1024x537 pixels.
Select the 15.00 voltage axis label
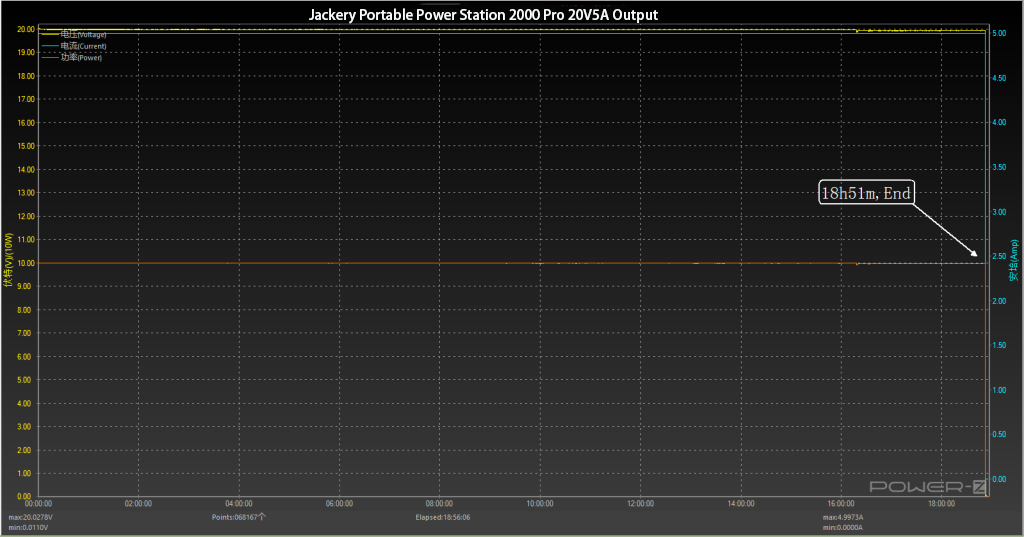click(26, 146)
